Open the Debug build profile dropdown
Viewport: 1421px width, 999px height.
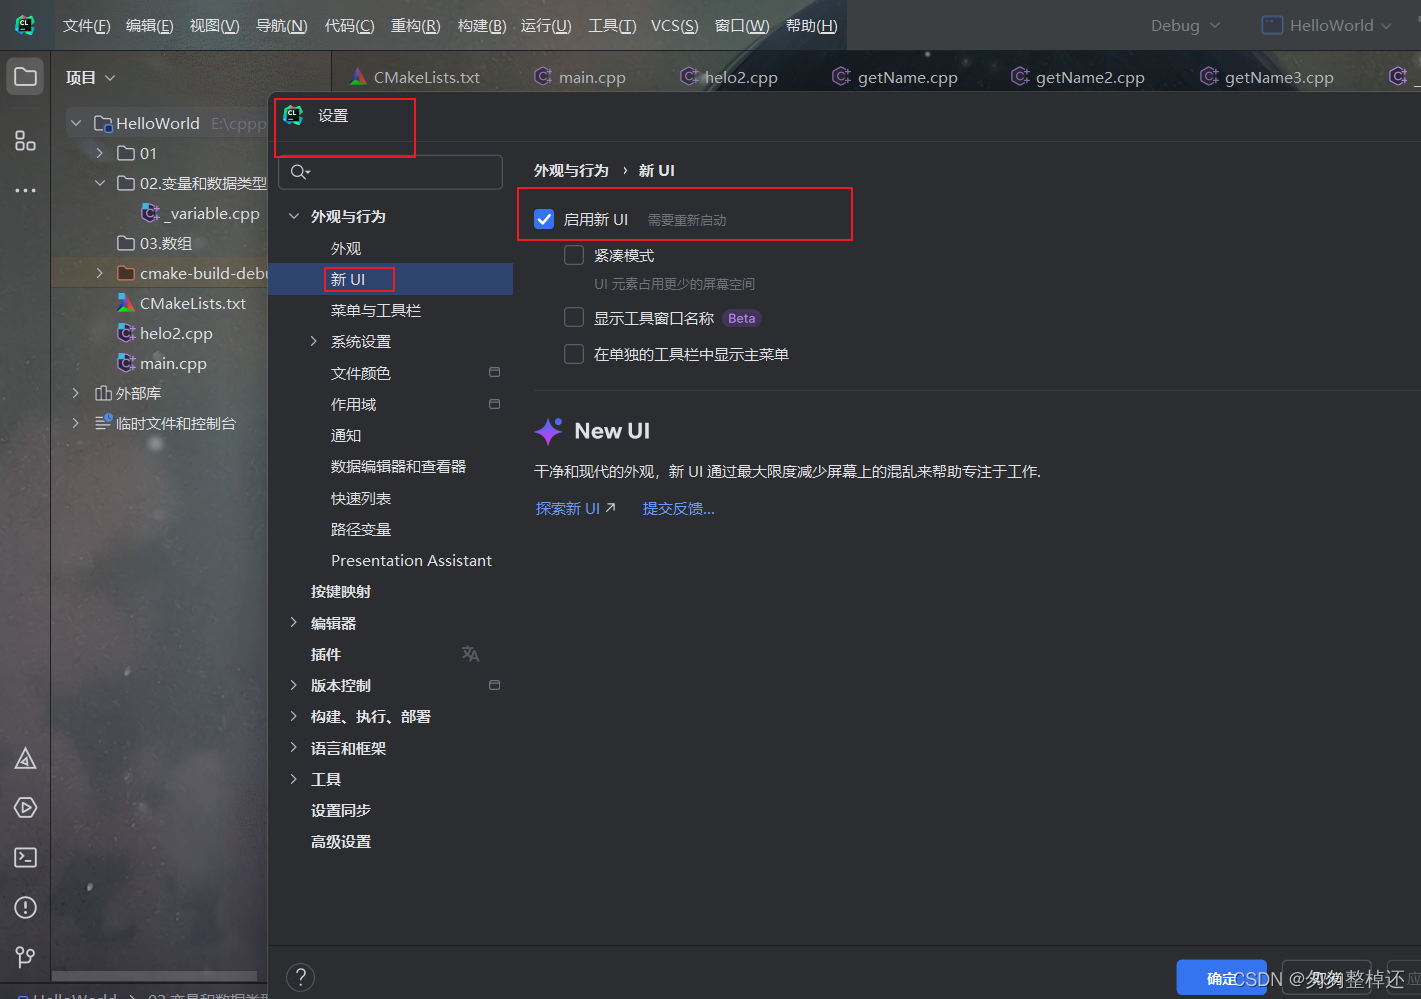coord(1185,25)
